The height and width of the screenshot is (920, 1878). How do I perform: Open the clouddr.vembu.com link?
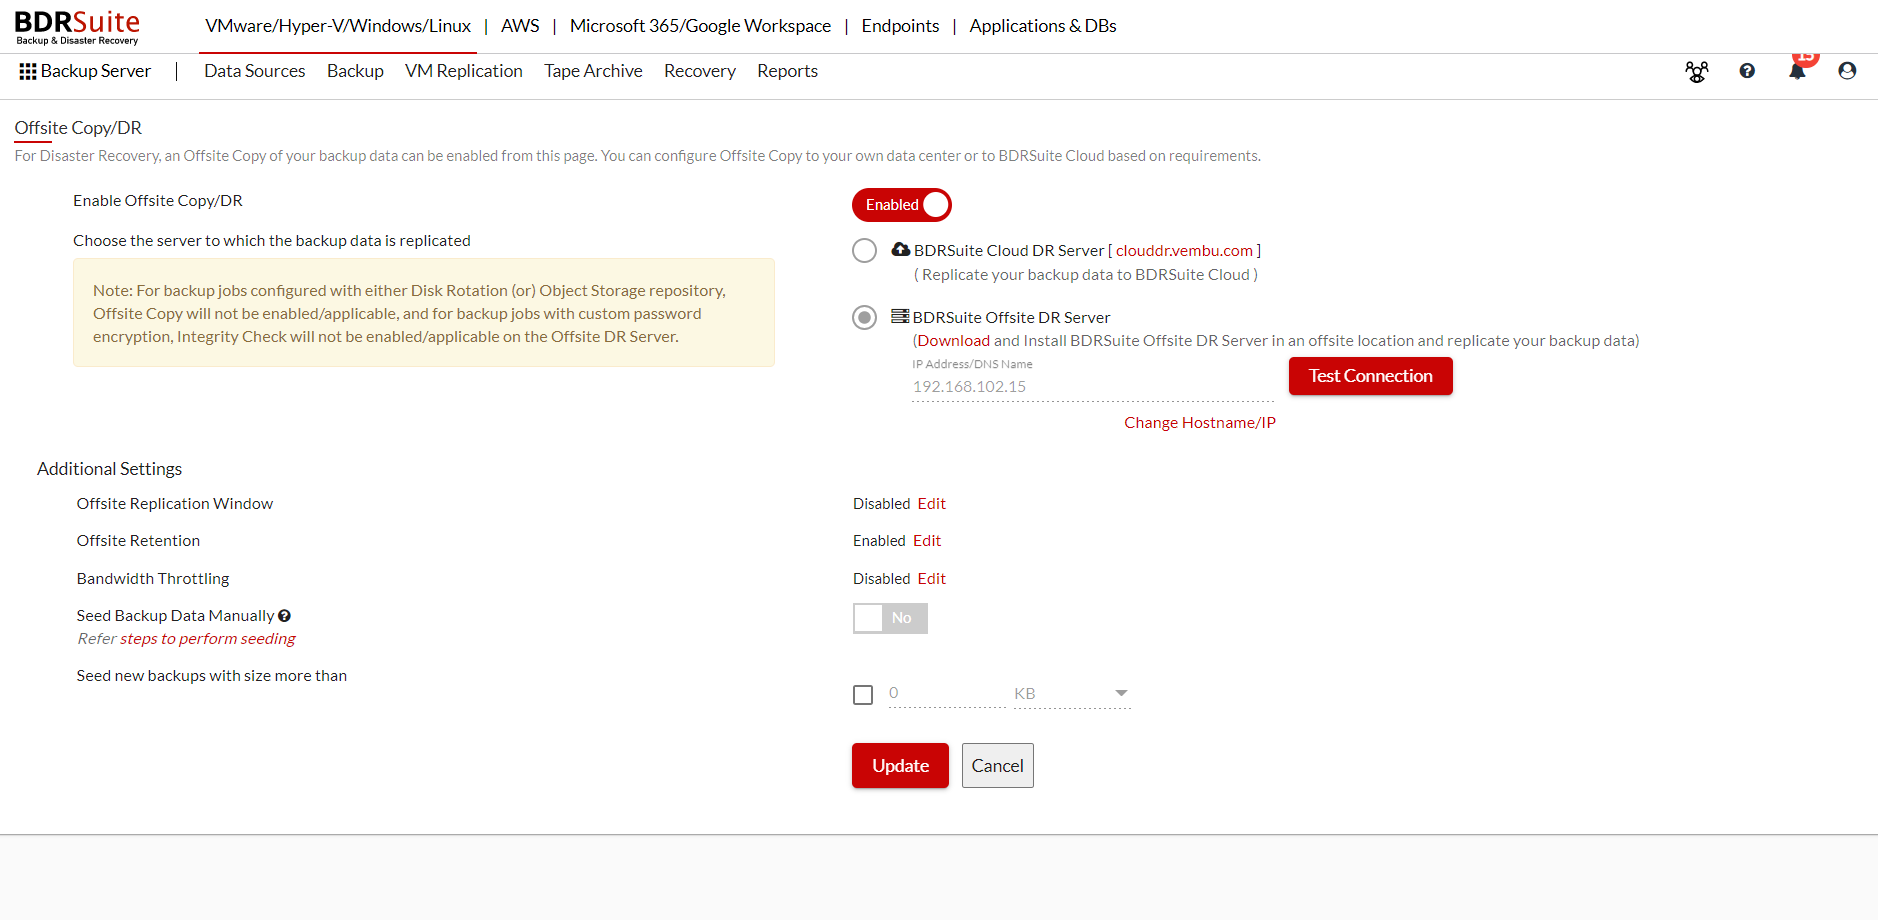[x=1184, y=251]
